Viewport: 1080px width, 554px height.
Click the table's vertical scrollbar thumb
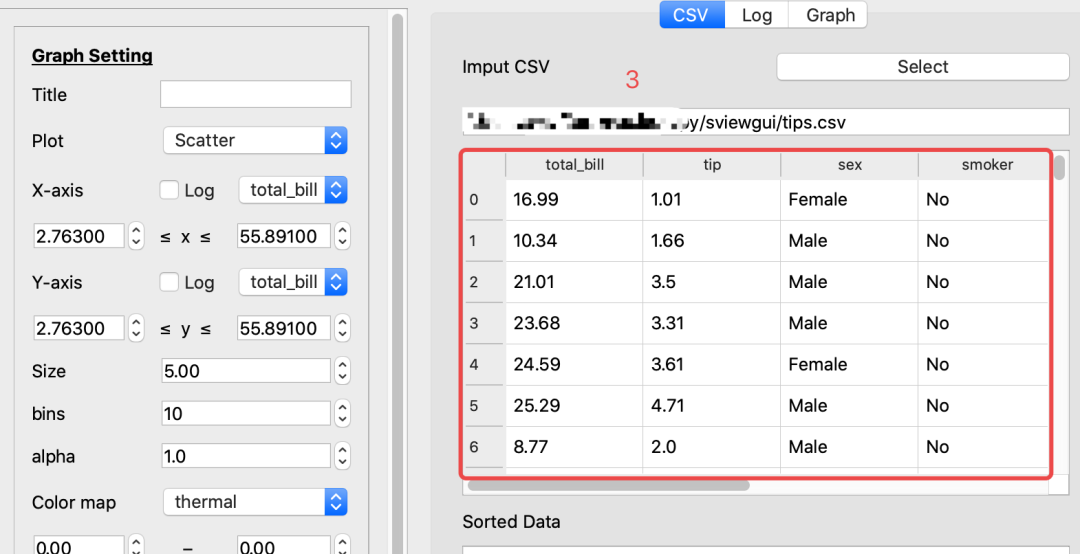(1059, 167)
